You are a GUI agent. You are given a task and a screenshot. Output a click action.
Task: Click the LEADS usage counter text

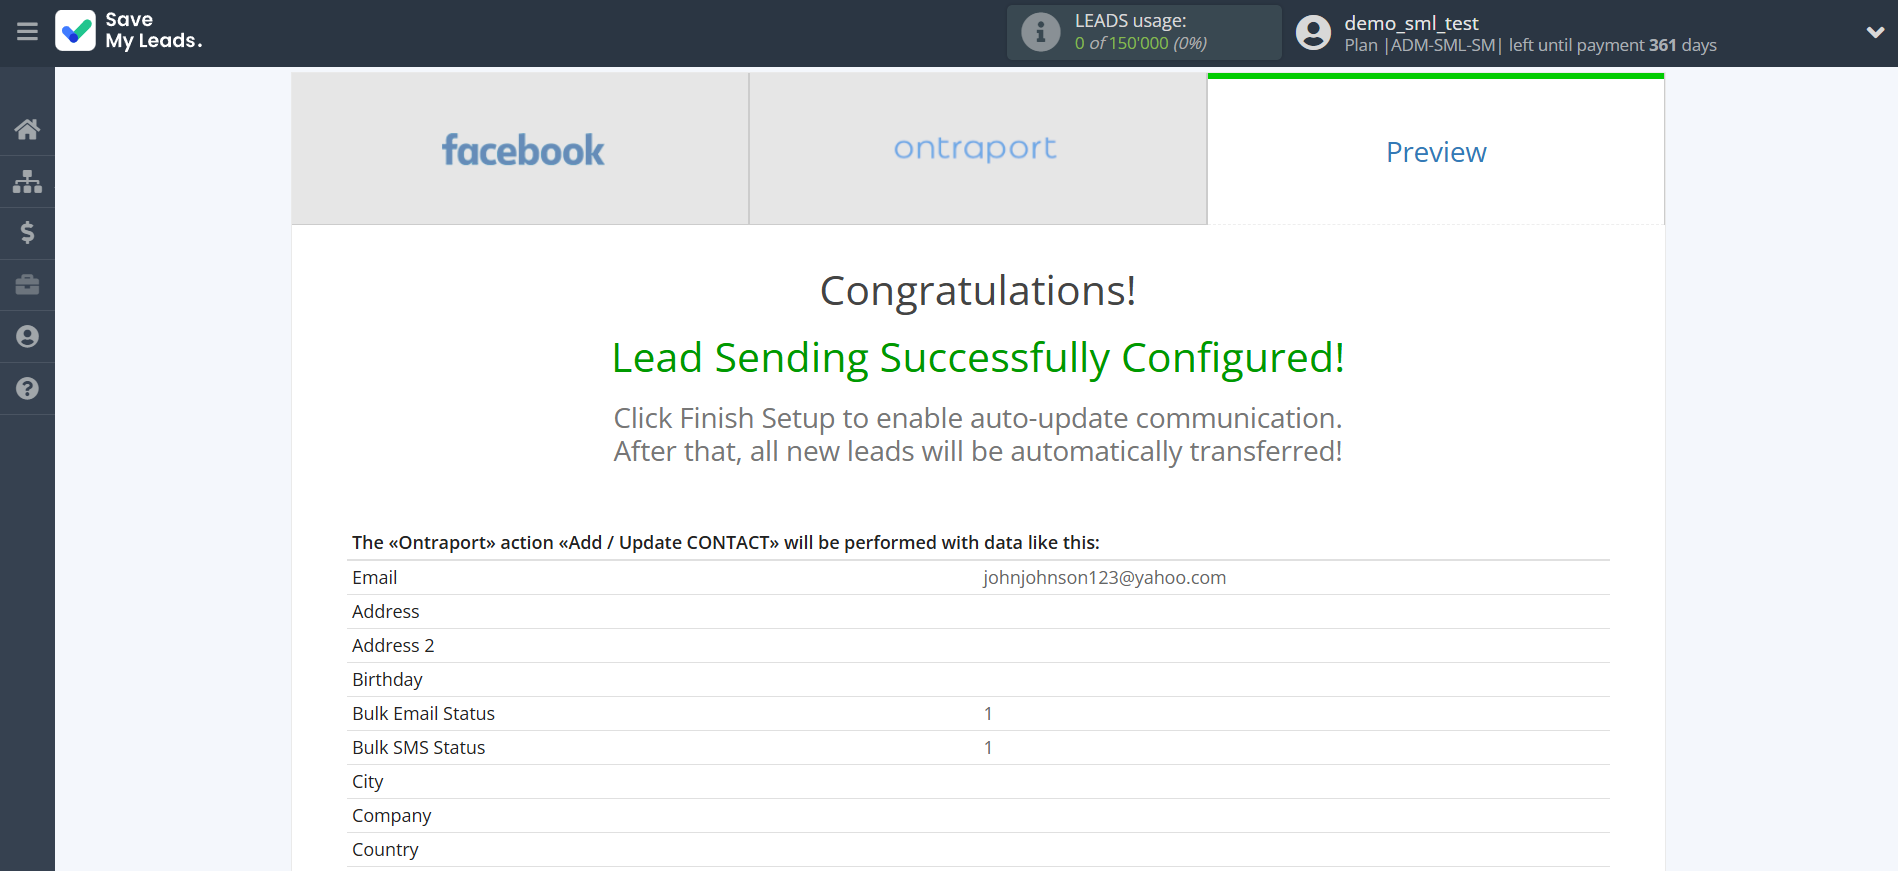click(x=1140, y=43)
